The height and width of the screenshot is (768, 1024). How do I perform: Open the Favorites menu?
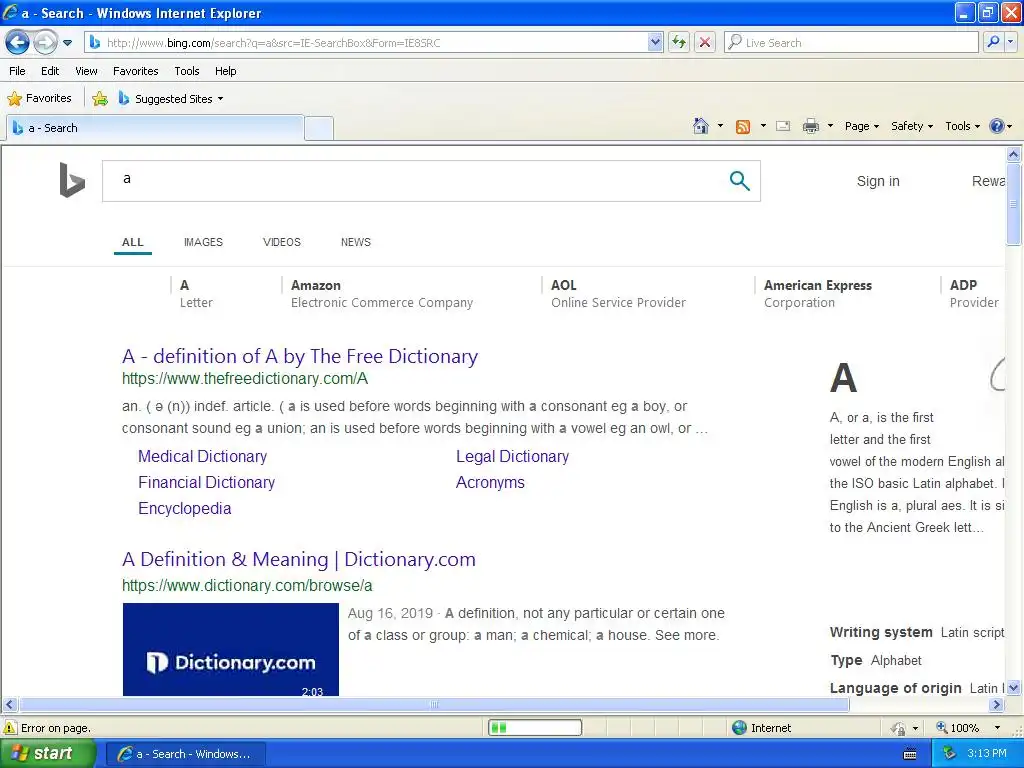[x=135, y=71]
